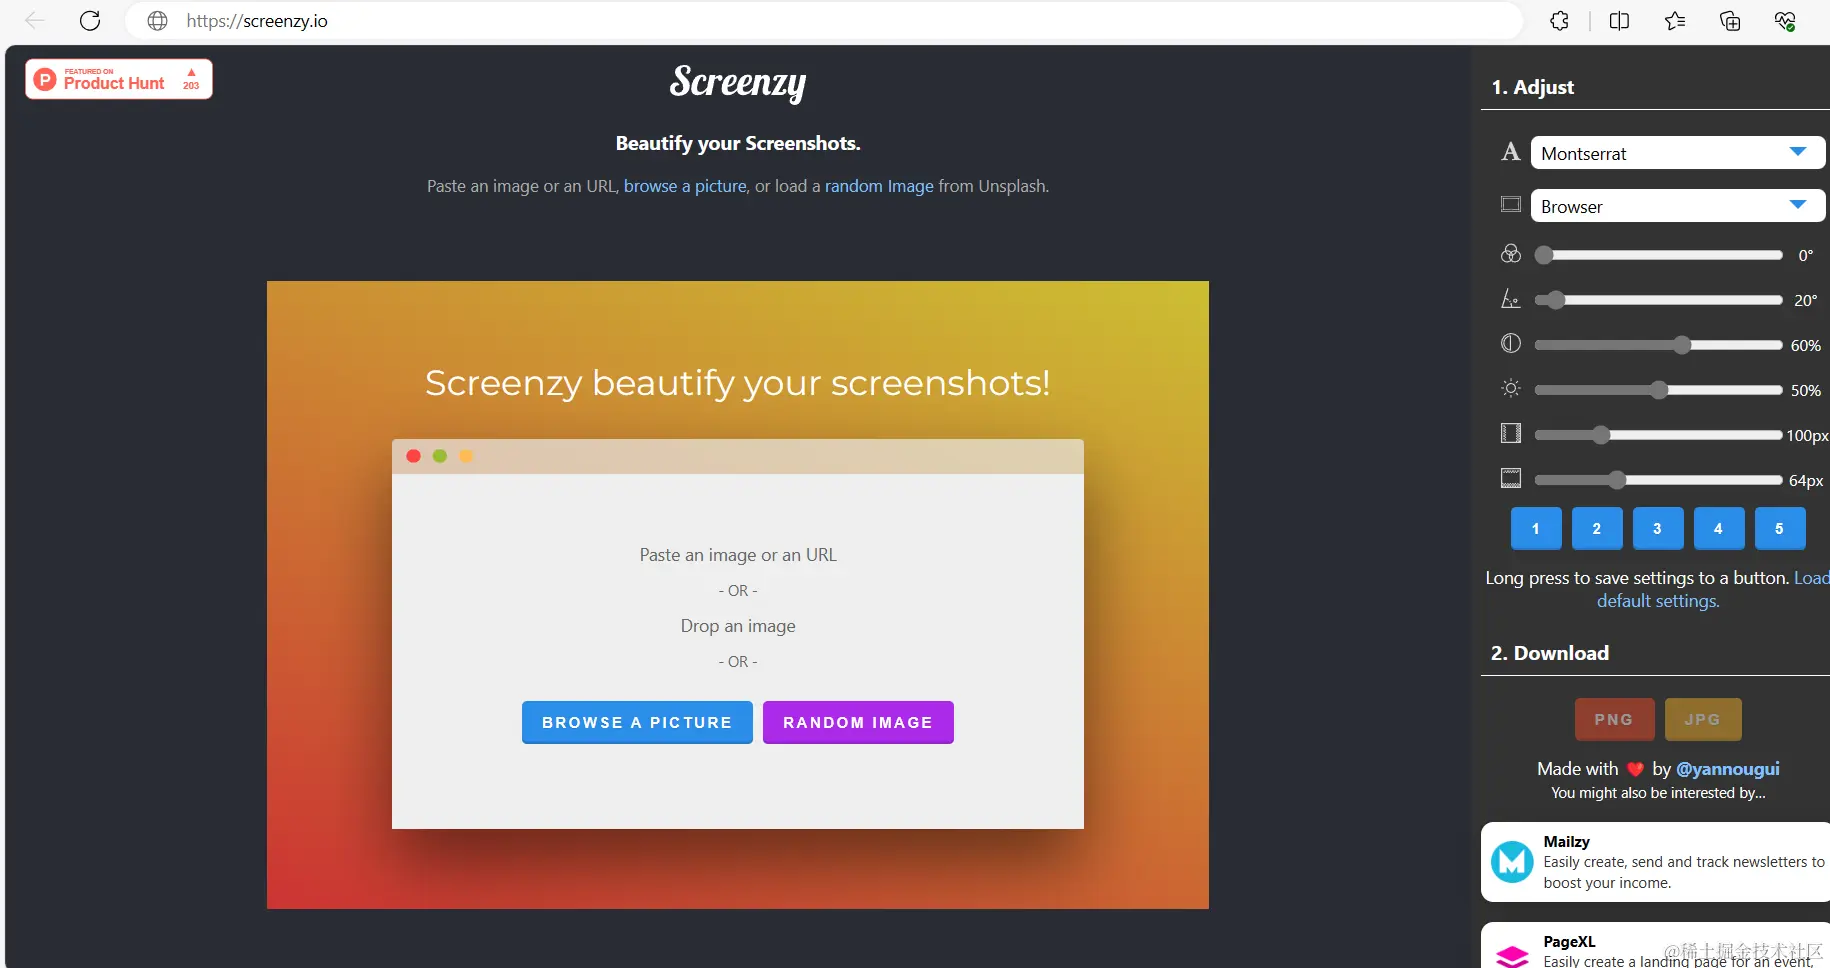The width and height of the screenshot is (1830, 968).
Task: Download as JPG
Action: coord(1702,720)
